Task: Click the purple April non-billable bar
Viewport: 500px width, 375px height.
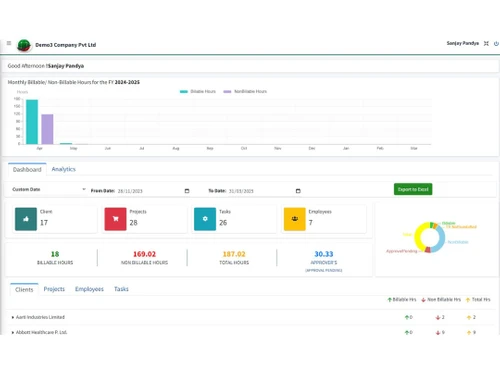Action: click(47, 129)
